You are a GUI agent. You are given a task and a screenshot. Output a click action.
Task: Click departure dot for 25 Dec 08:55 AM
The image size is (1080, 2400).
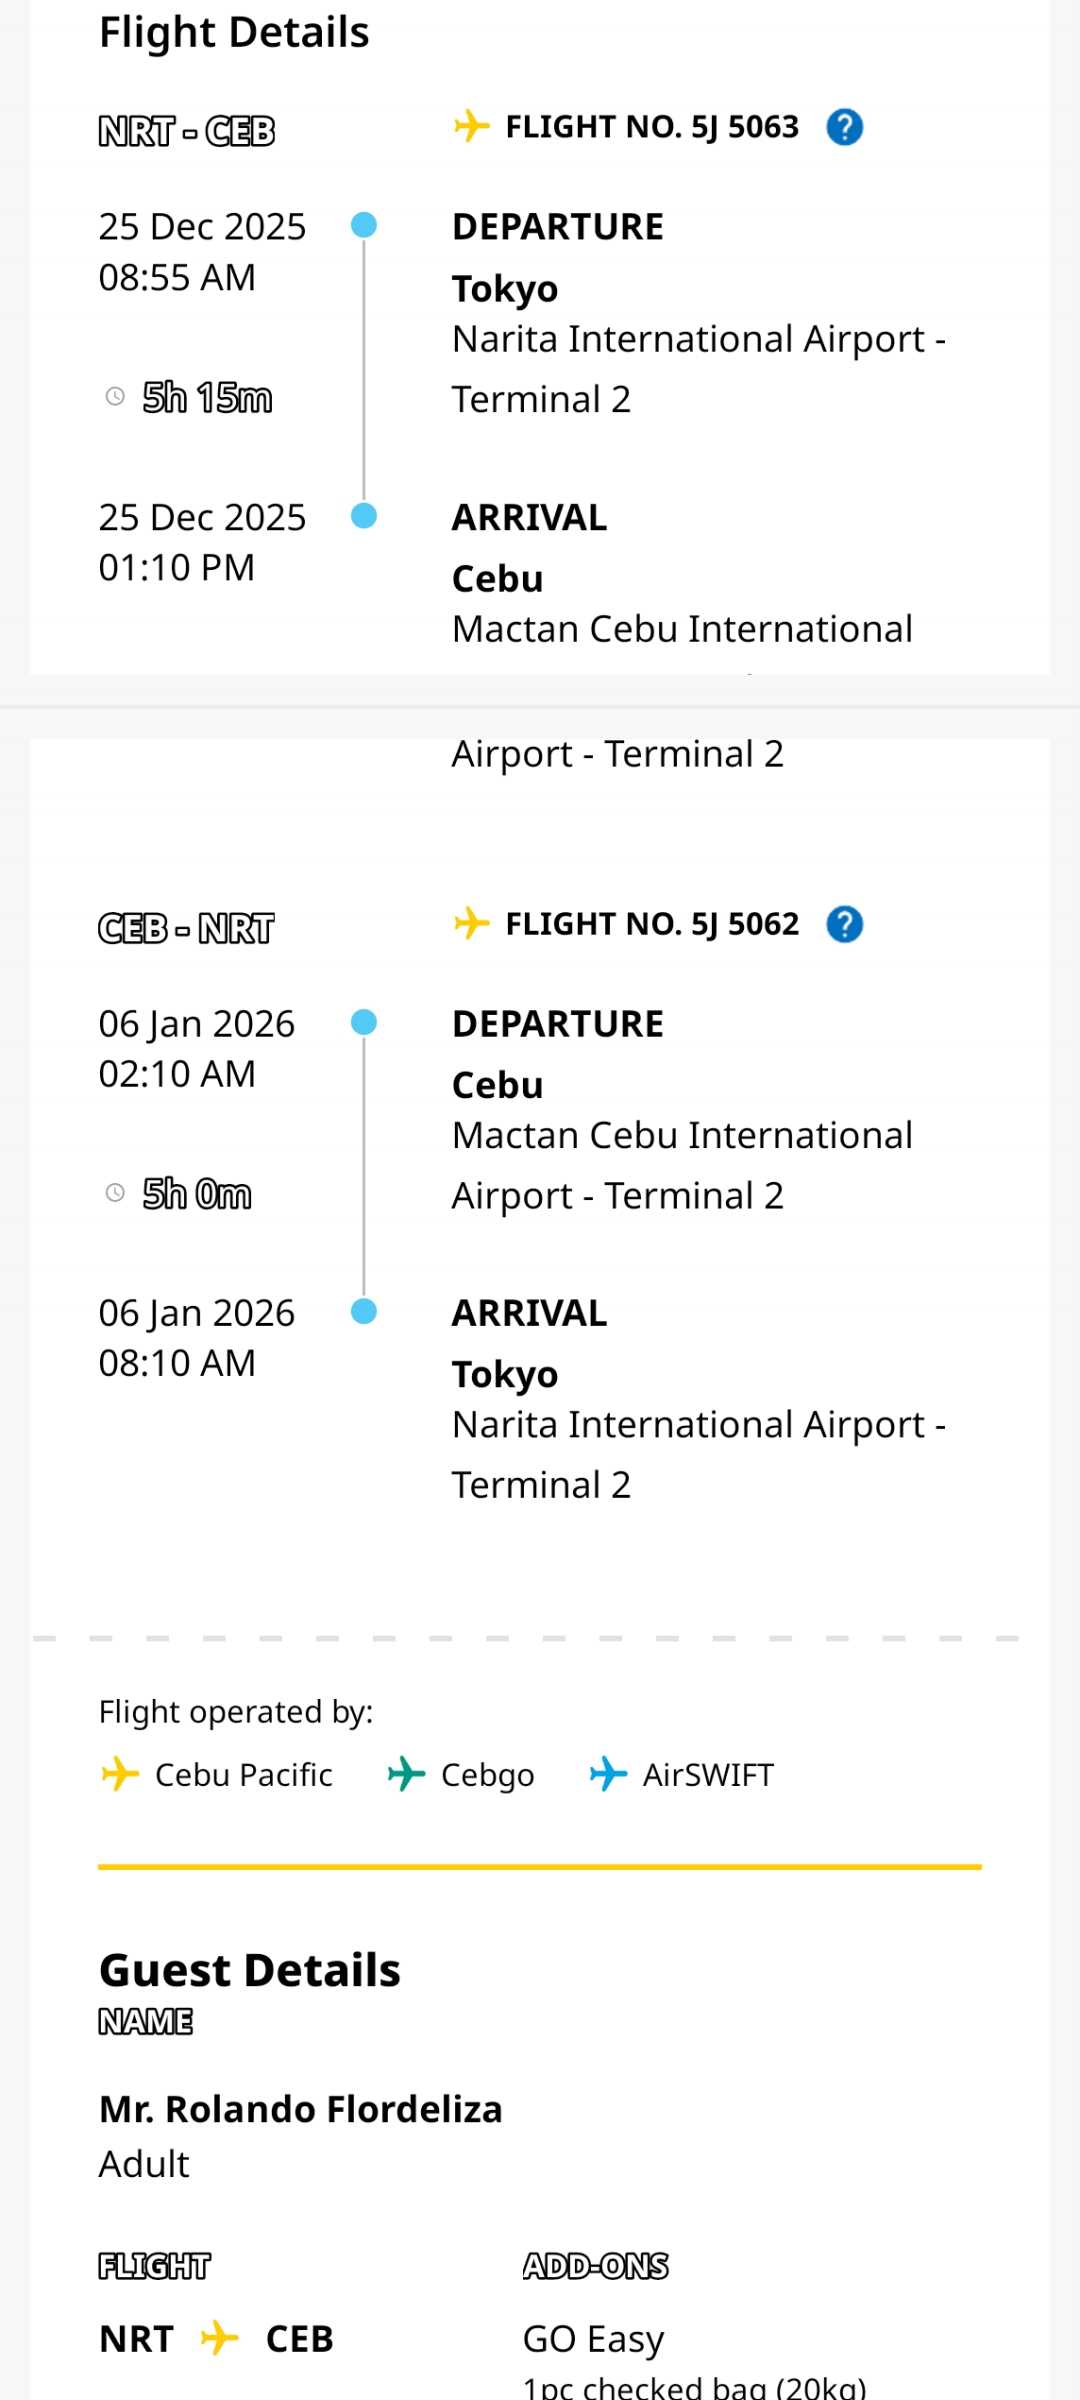point(364,225)
